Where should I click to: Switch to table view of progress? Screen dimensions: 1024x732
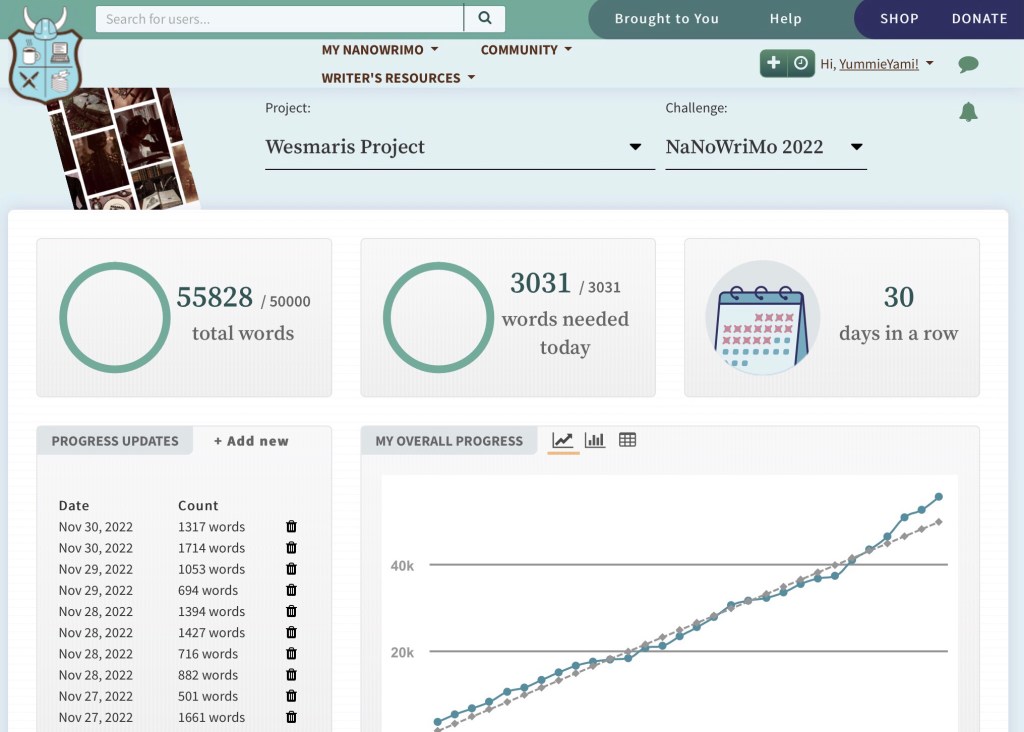tap(627, 441)
